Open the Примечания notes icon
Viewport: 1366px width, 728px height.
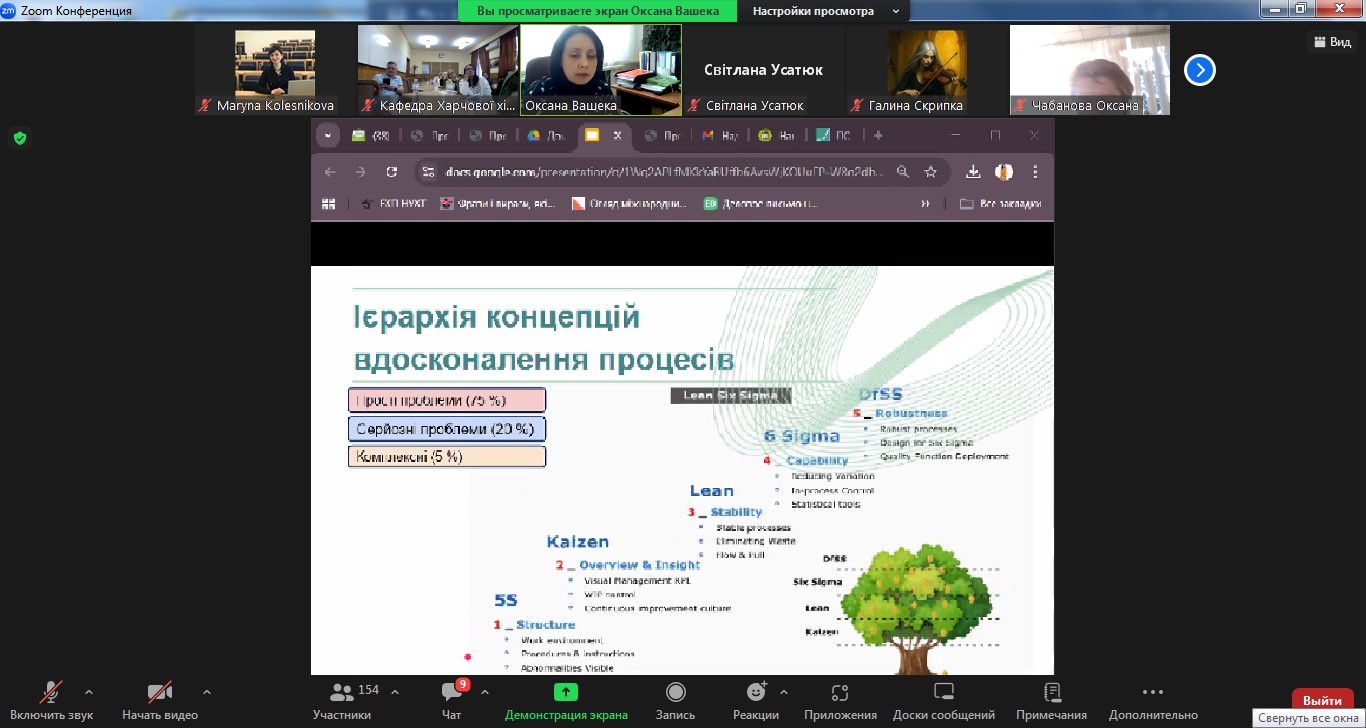click(x=1051, y=692)
